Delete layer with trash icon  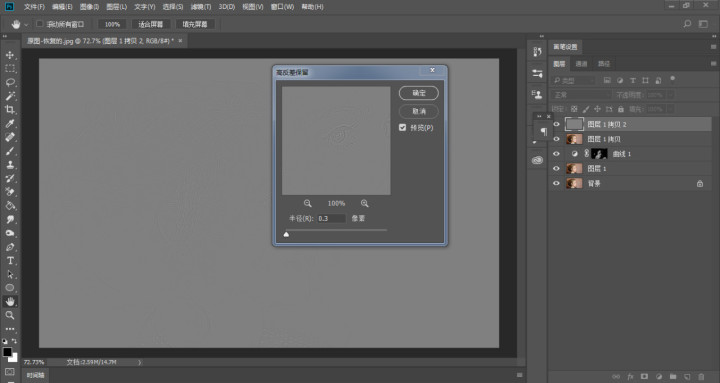click(701, 377)
